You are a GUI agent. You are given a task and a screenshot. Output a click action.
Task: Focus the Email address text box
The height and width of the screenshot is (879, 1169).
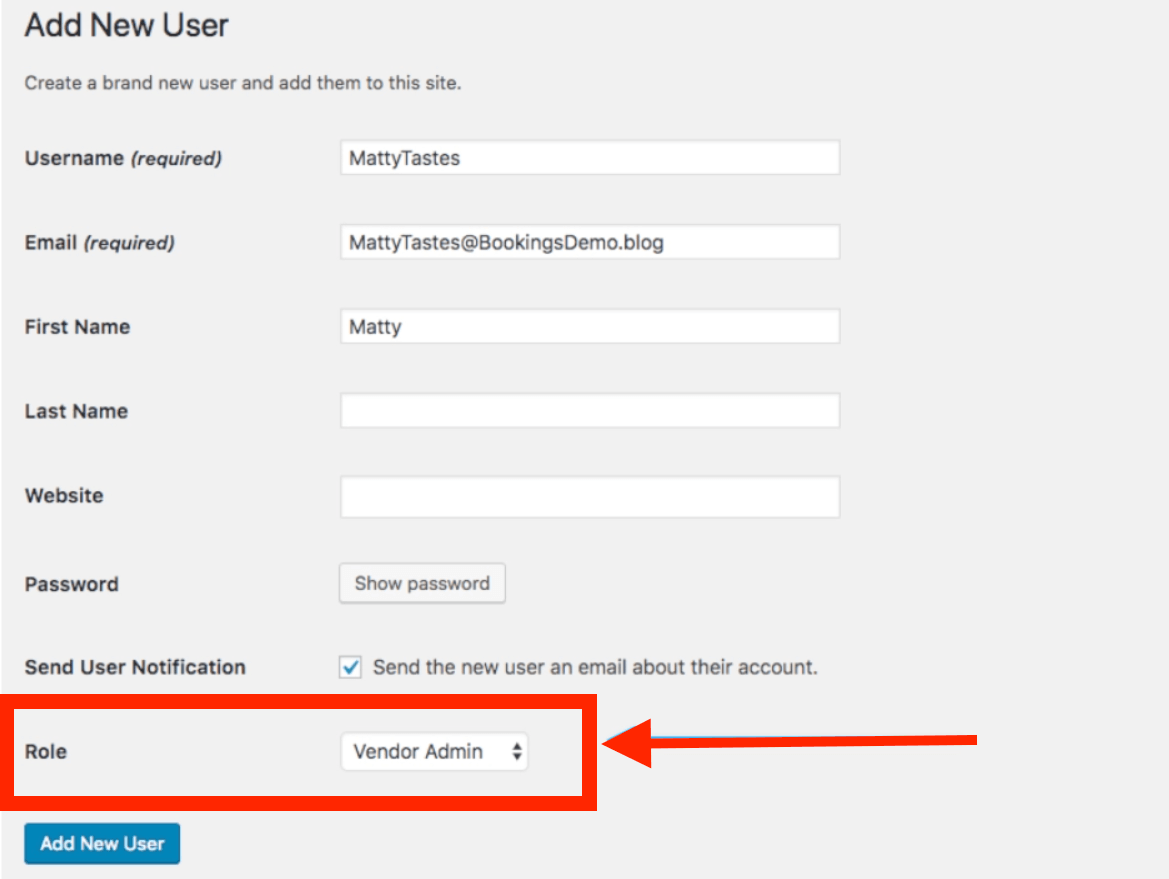click(589, 242)
